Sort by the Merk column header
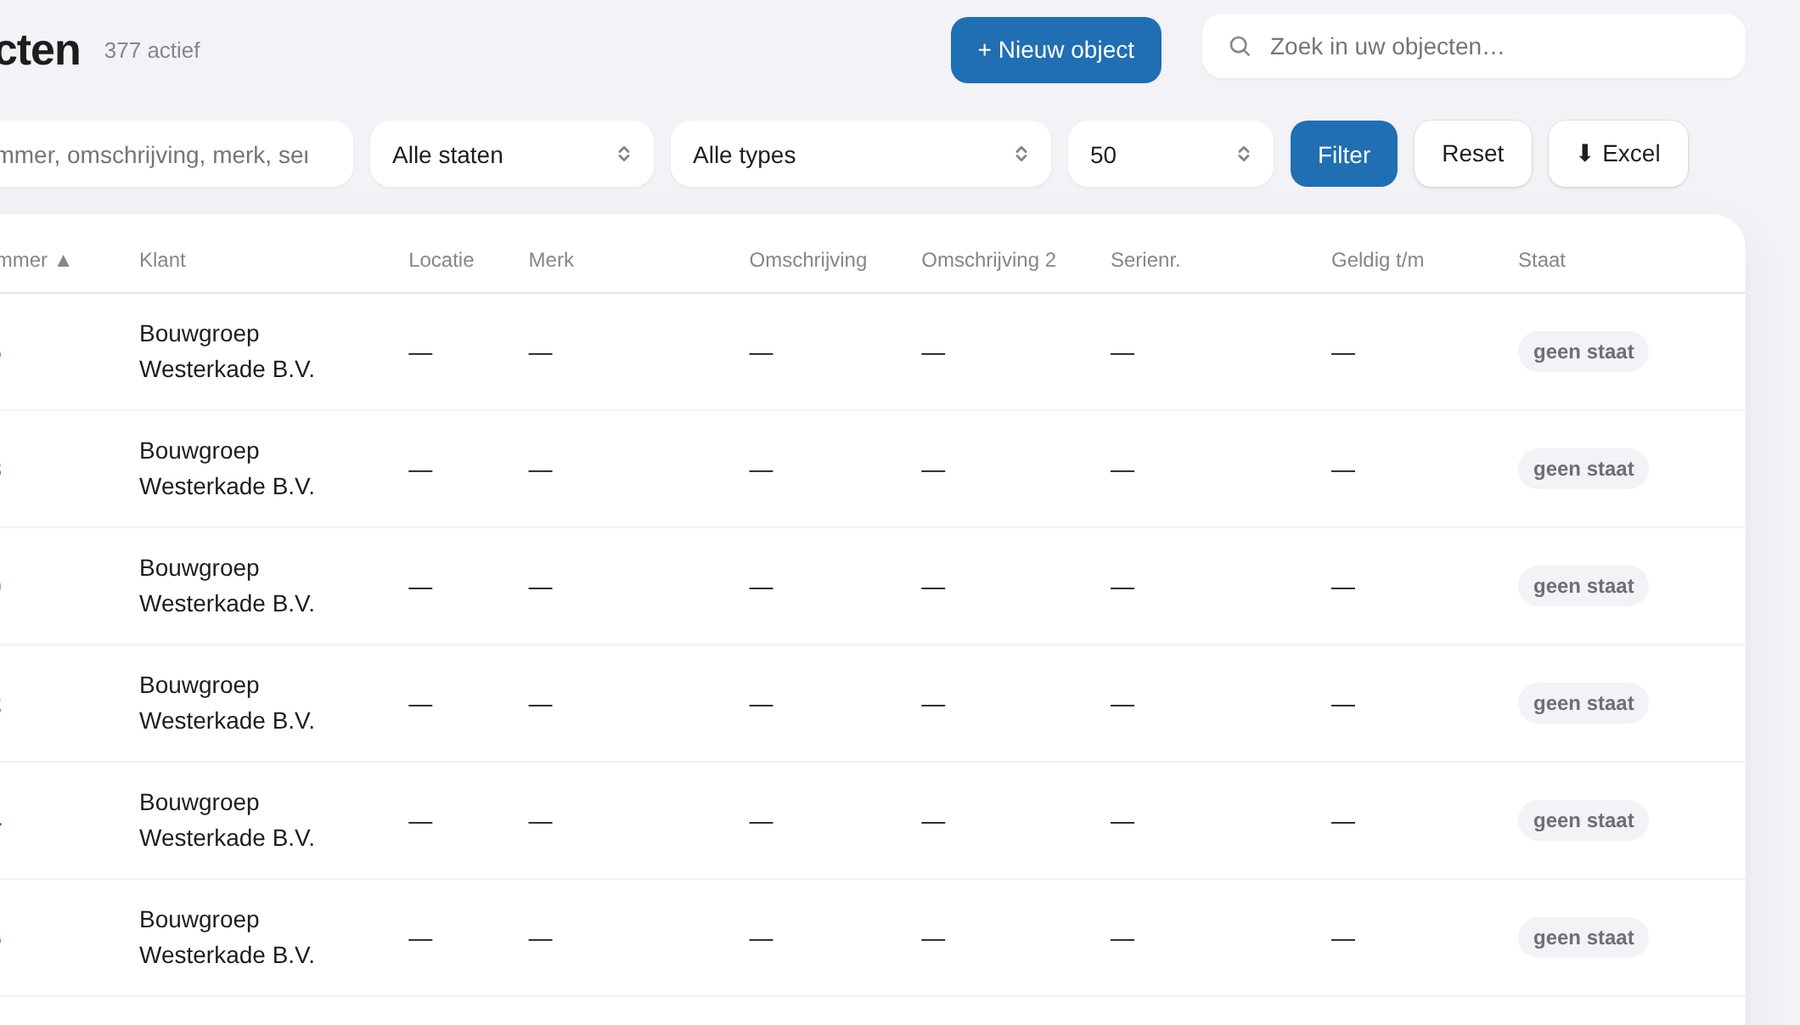This screenshot has width=1800, height=1025. click(x=551, y=260)
